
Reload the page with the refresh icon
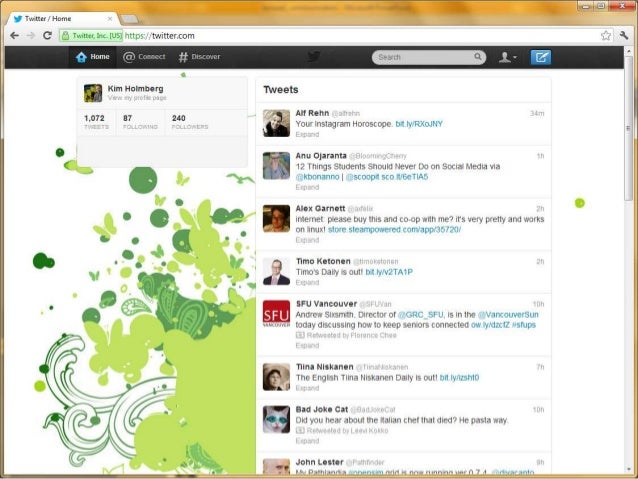tap(47, 36)
